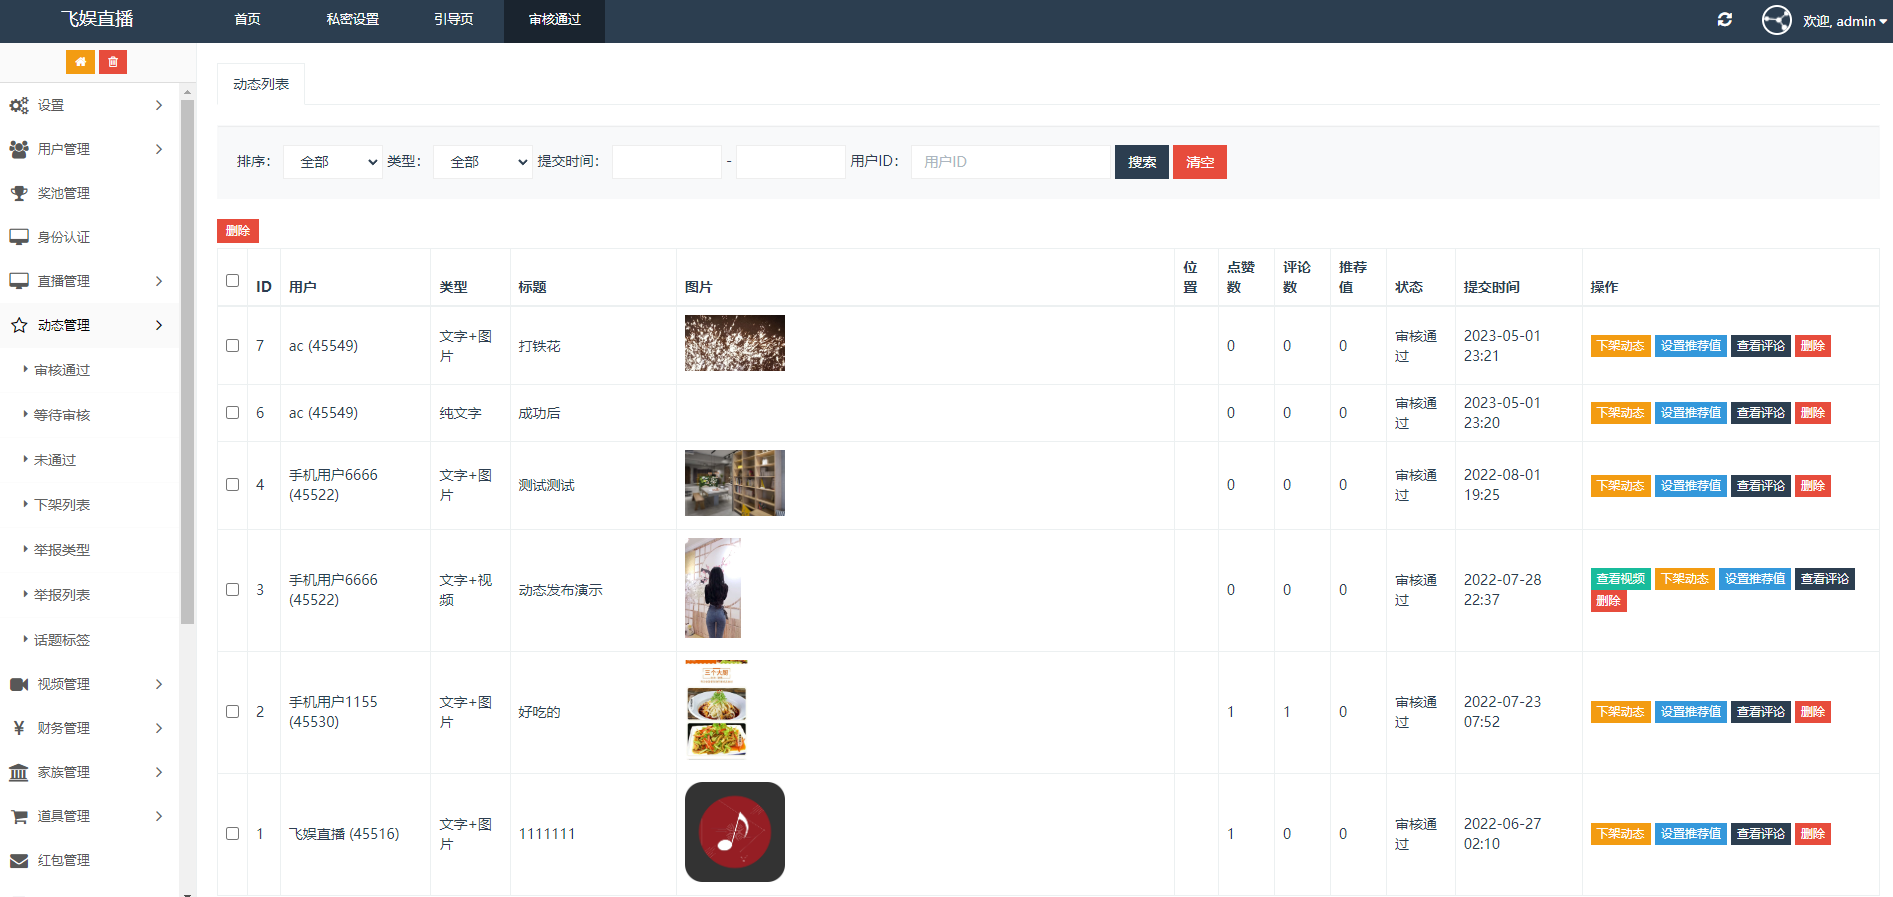Click 设置推荐值 for row 成功后
This screenshot has height=897, width=1893.
coord(1691,413)
